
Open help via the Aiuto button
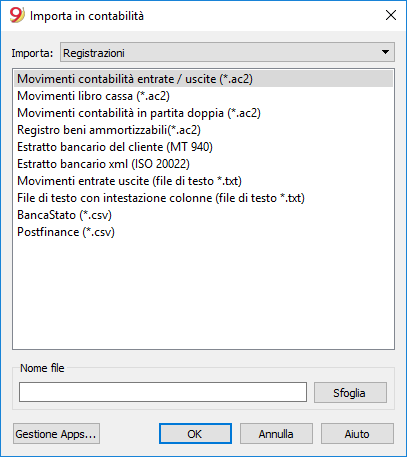coord(357,434)
